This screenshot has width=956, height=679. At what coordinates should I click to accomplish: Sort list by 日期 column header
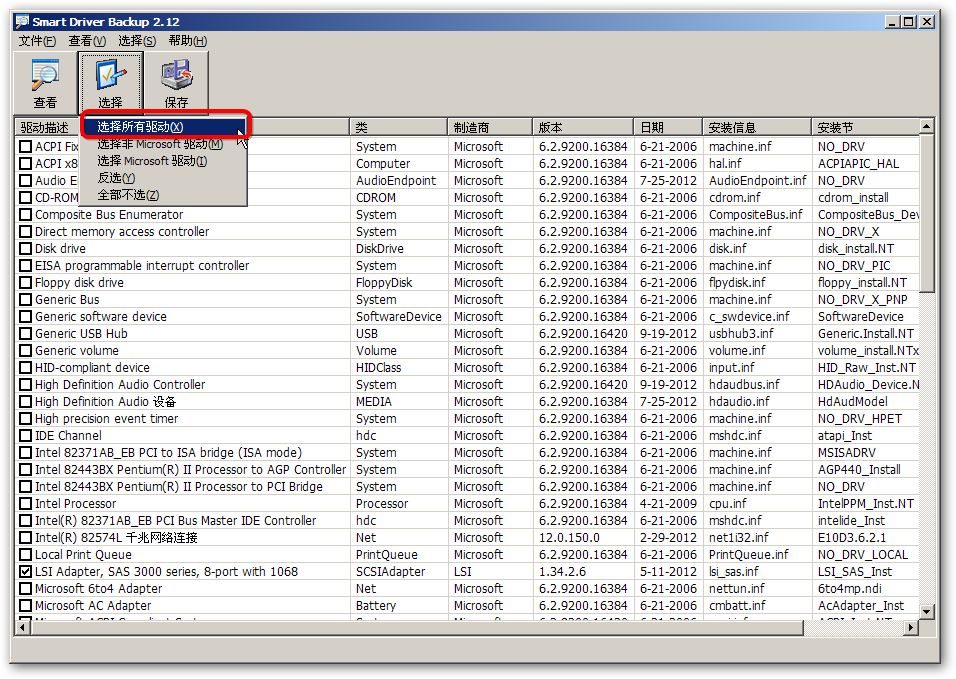[667, 127]
